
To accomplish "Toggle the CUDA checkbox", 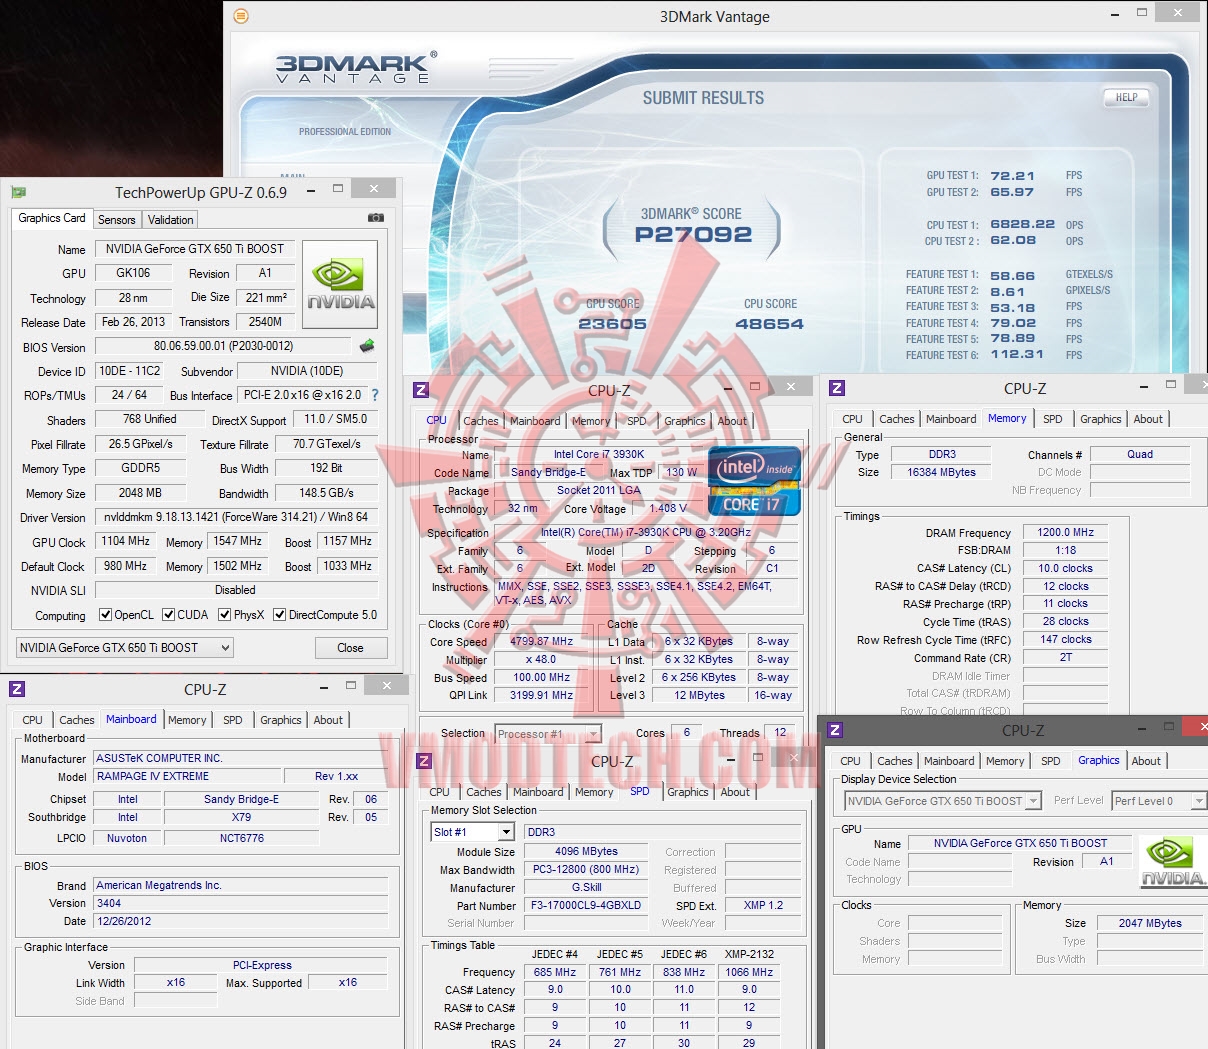I will coord(169,615).
